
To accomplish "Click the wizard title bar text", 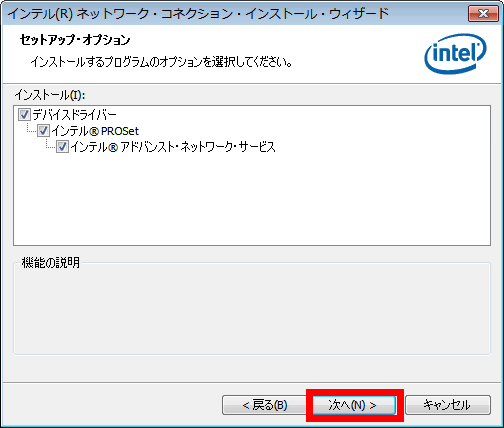I will [198, 13].
